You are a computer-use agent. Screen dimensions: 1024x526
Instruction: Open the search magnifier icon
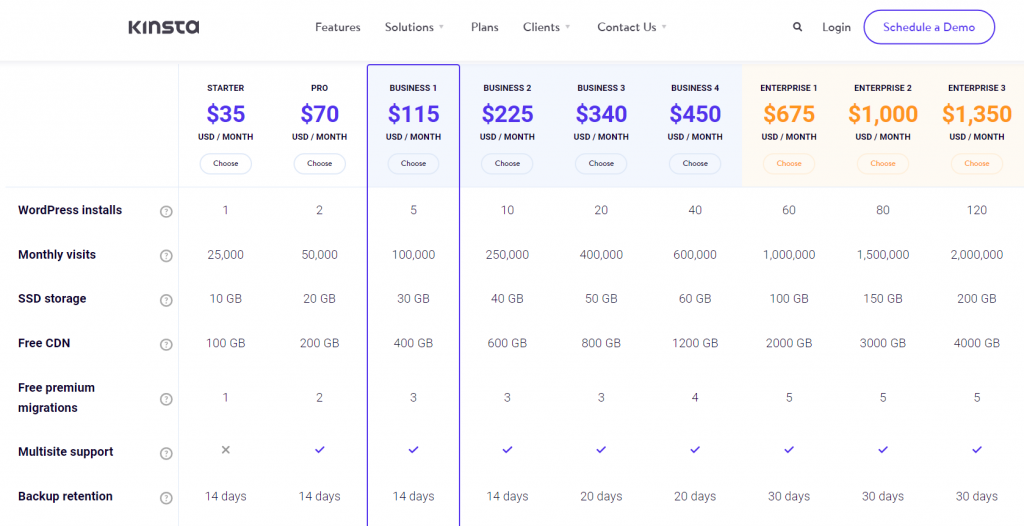[797, 27]
